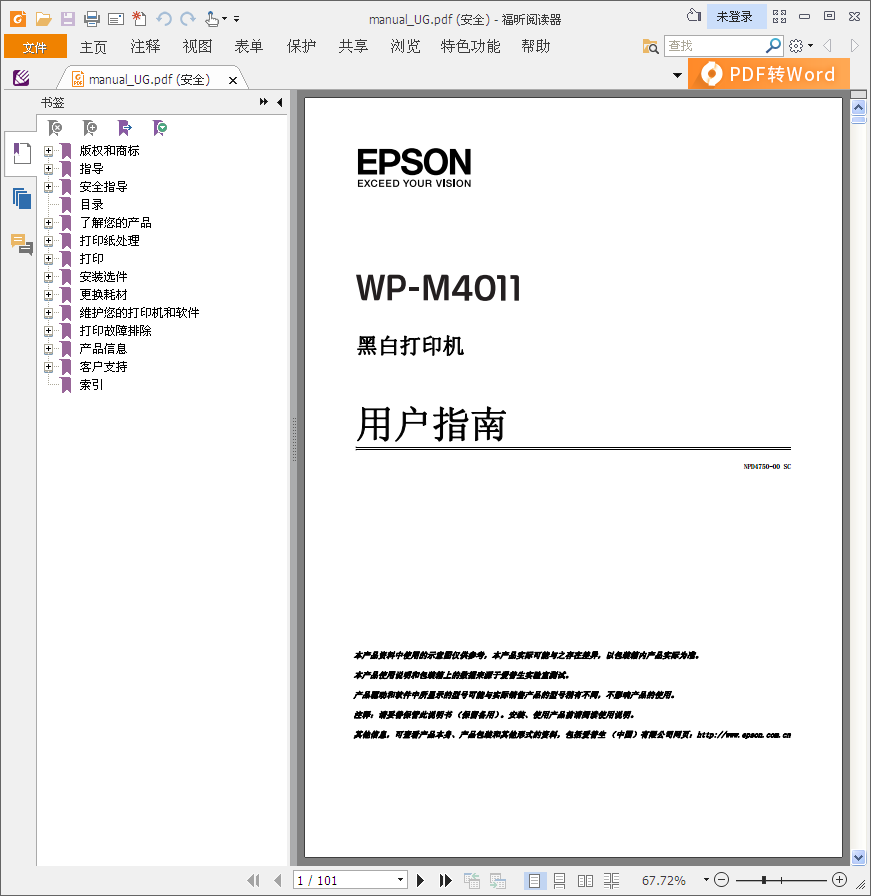Open a file with the folder icon
The height and width of the screenshot is (896, 871).
point(43,19)
